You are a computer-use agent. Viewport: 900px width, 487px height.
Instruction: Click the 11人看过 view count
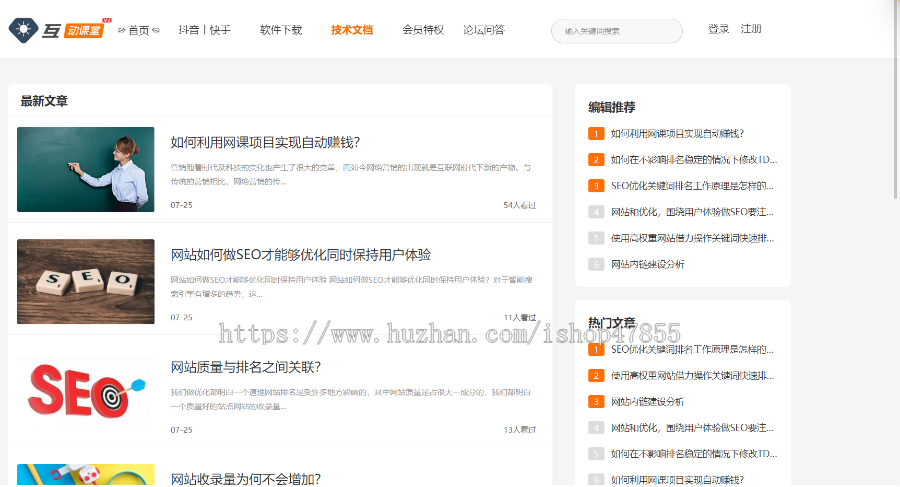point(519,317)
